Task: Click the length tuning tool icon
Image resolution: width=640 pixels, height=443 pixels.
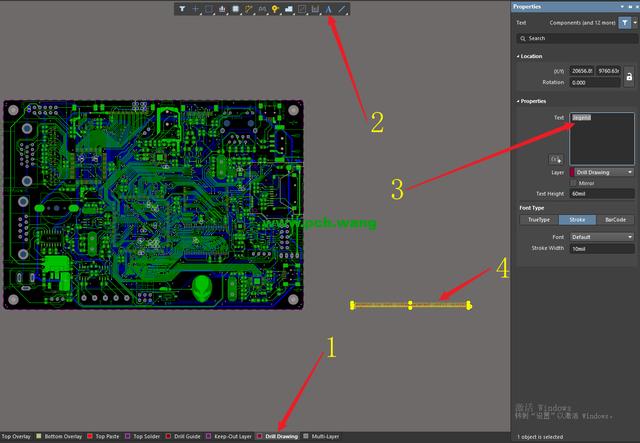Action: coord(262,9)
